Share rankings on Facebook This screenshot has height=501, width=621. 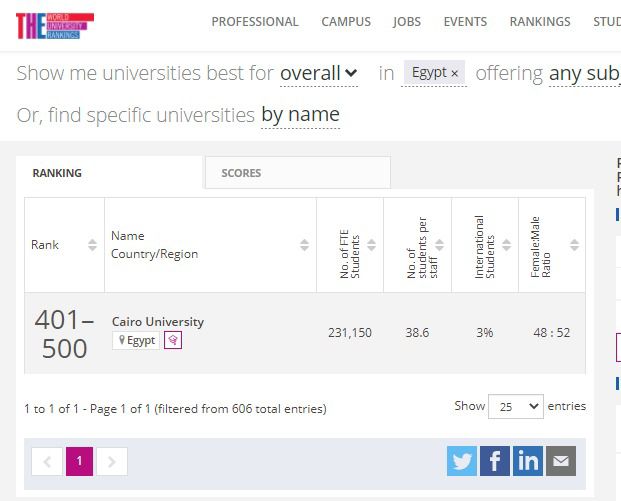point(495,460)
